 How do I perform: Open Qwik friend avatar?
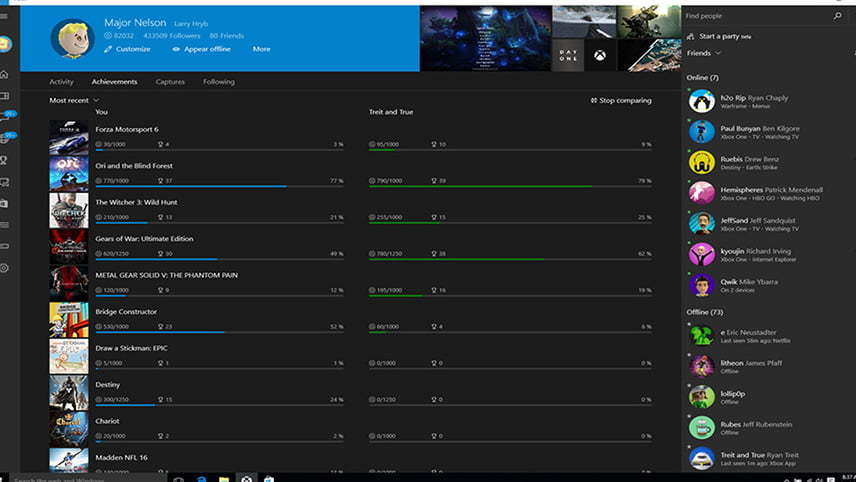[x=702, y=285]
